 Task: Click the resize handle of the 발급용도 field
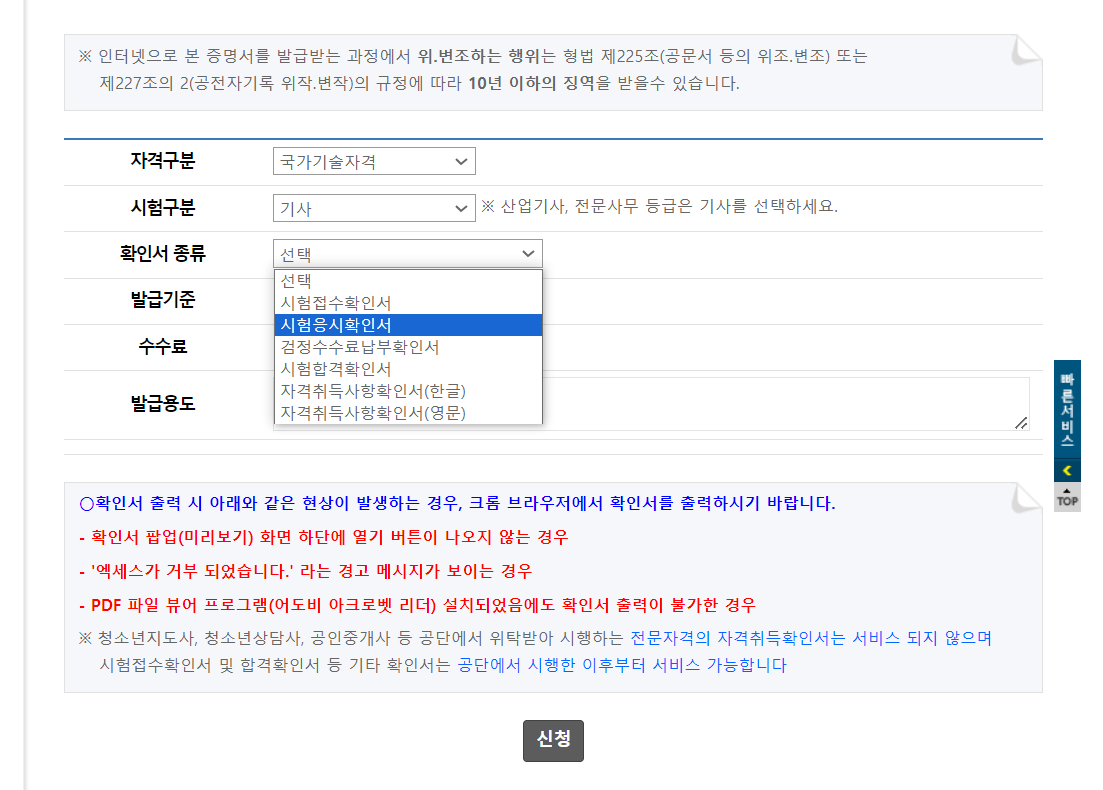coord(1022,424)
